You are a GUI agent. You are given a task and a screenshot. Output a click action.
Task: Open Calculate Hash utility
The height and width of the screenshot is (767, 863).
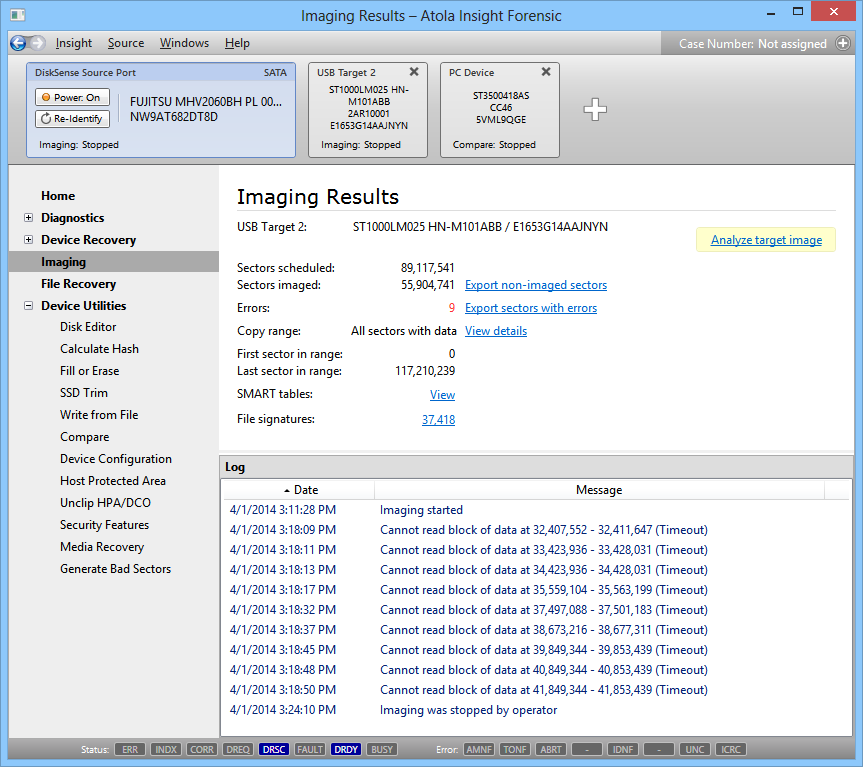point(100,349)
